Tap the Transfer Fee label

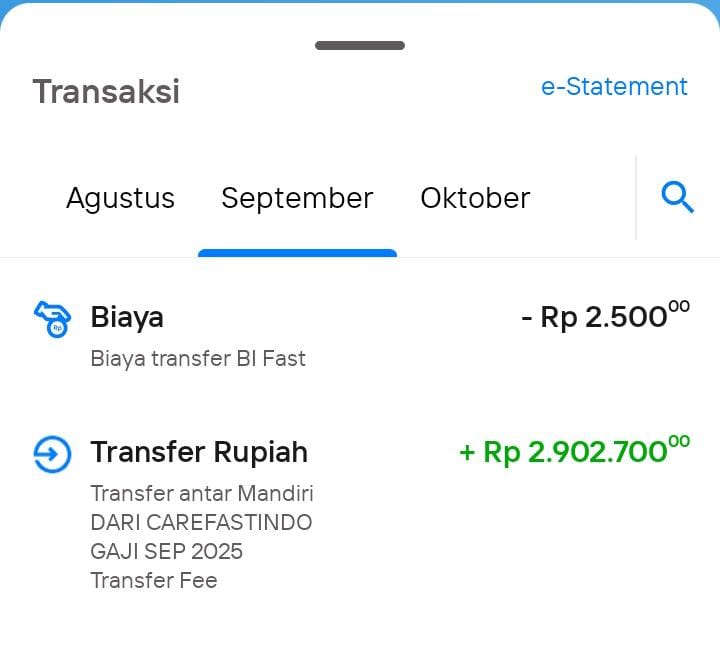(x=153, y=580)
